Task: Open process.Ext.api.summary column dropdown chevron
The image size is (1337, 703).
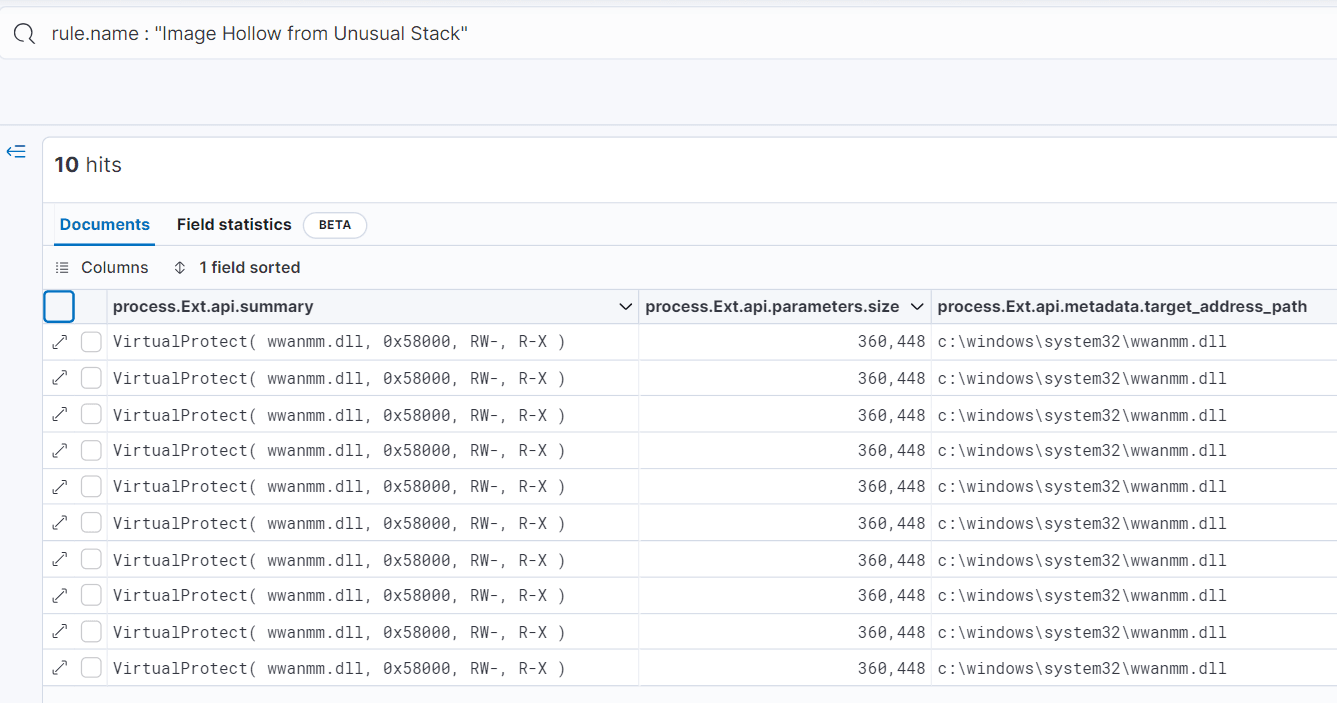Action: [625, 307]
